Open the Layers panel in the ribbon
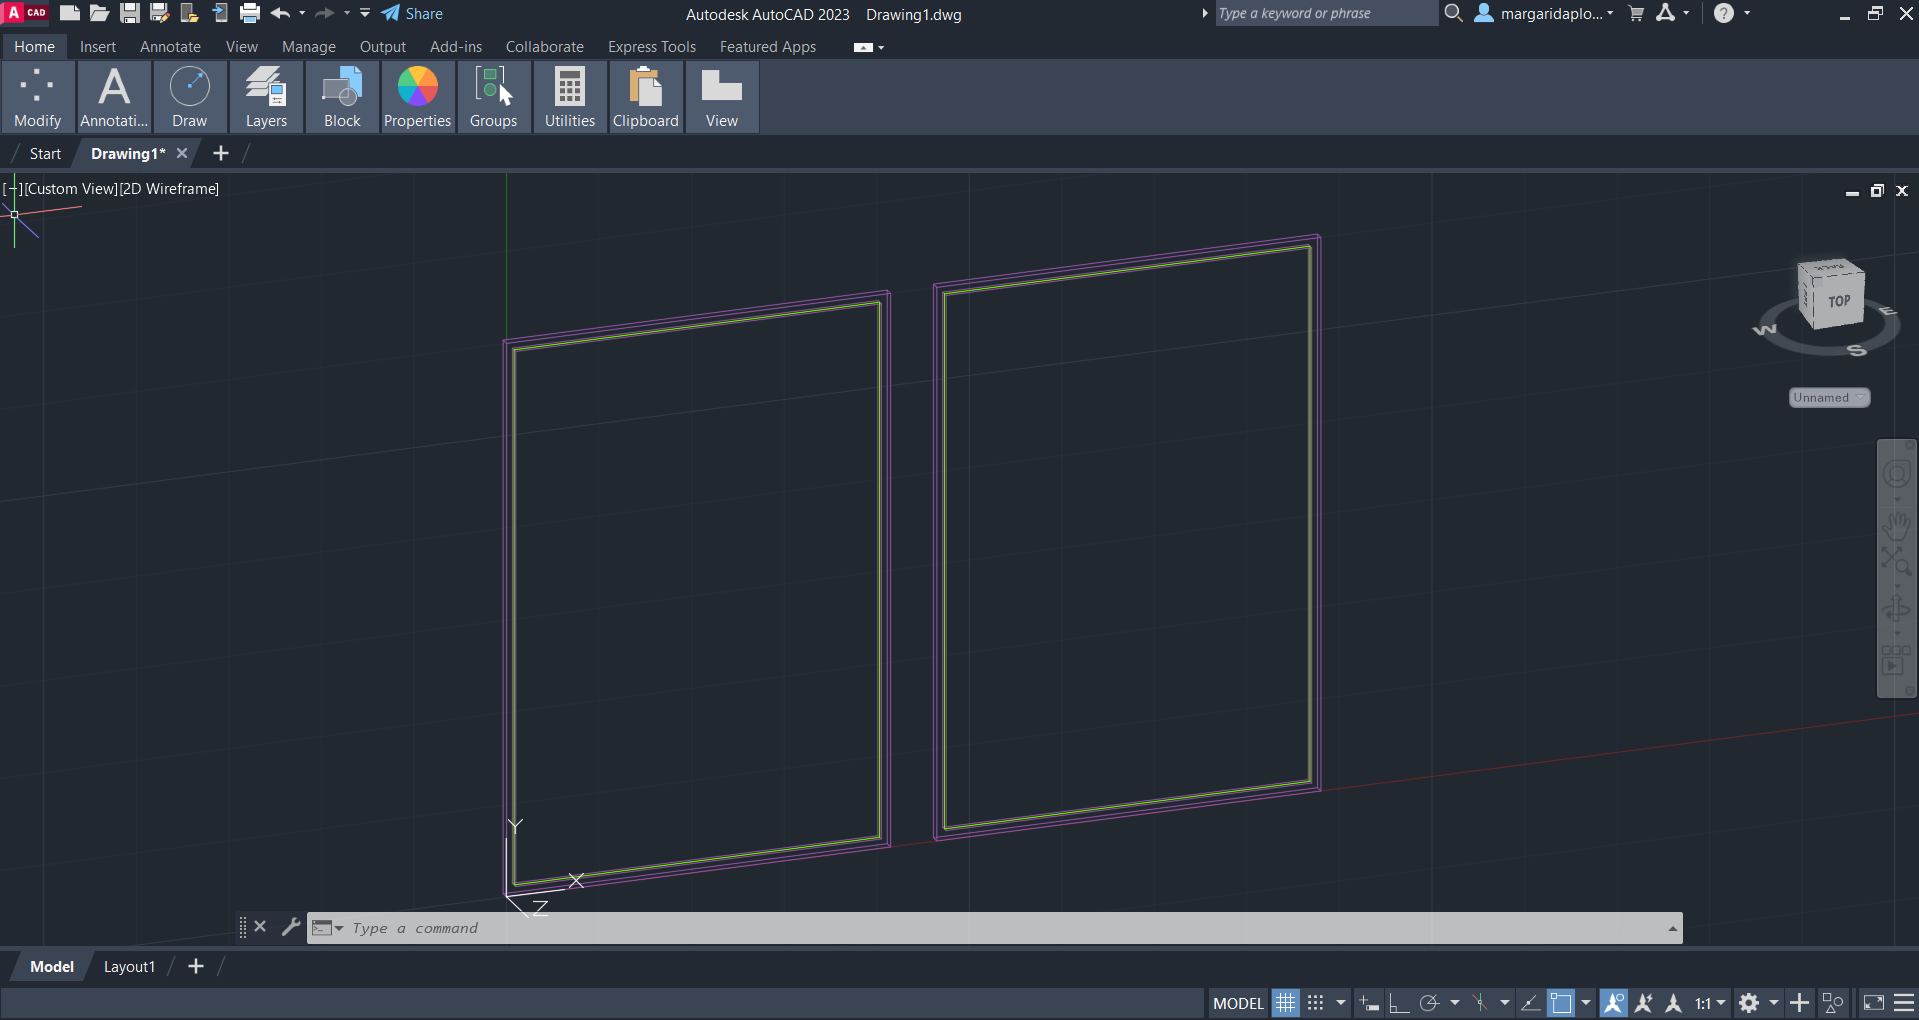This screenshot has height=1020, width=1919. [x=266, y=97]
